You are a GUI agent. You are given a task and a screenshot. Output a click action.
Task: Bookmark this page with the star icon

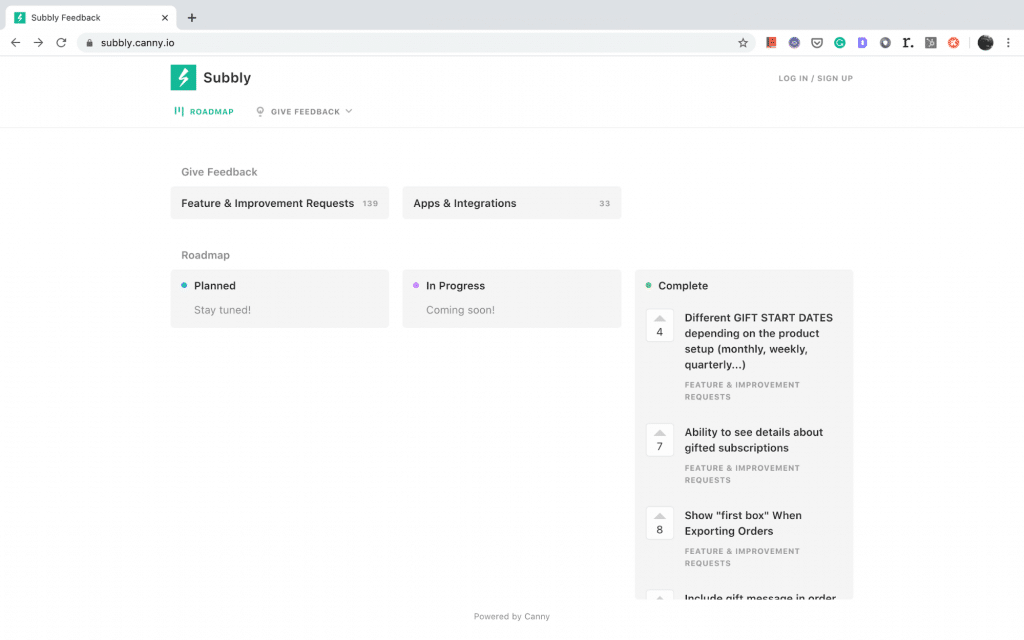(743, 43)
